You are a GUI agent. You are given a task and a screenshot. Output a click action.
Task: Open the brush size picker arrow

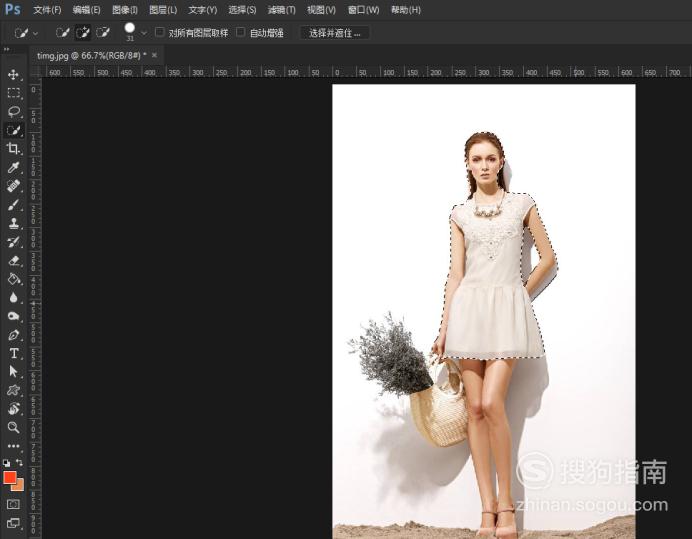tap(143, 33)
